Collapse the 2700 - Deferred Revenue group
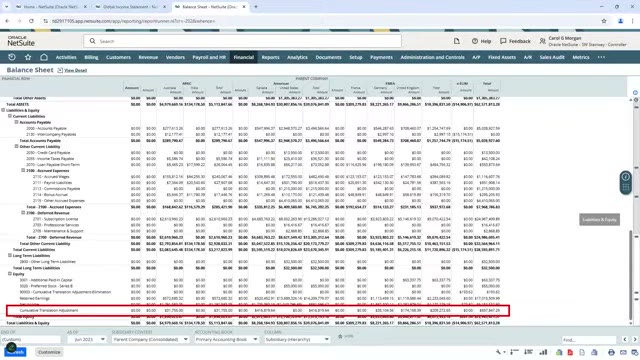Screen dimensions: 640x360 point(23,213)
